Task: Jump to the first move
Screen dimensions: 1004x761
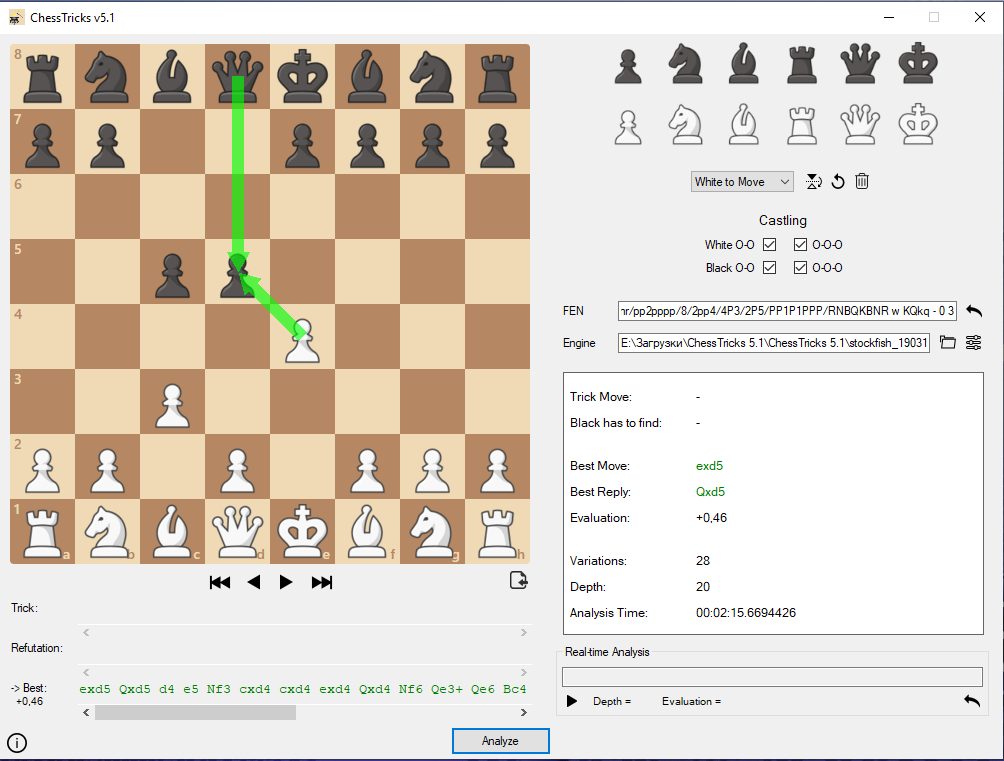Action: click(x=220, y=582)
